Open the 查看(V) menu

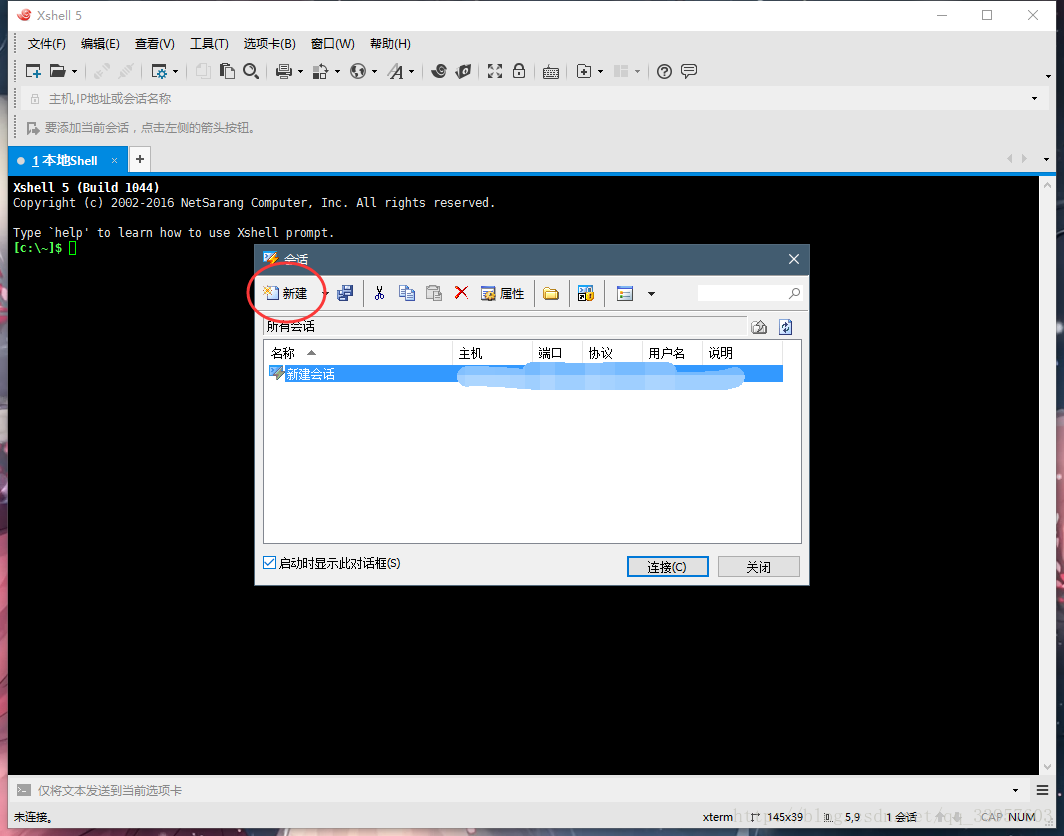coord(155,43)
